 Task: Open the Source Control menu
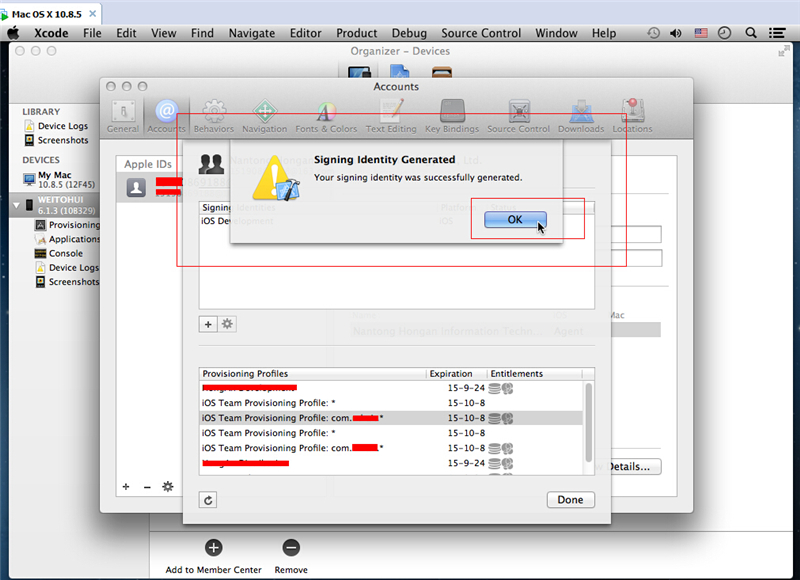(x=481, y=33)
